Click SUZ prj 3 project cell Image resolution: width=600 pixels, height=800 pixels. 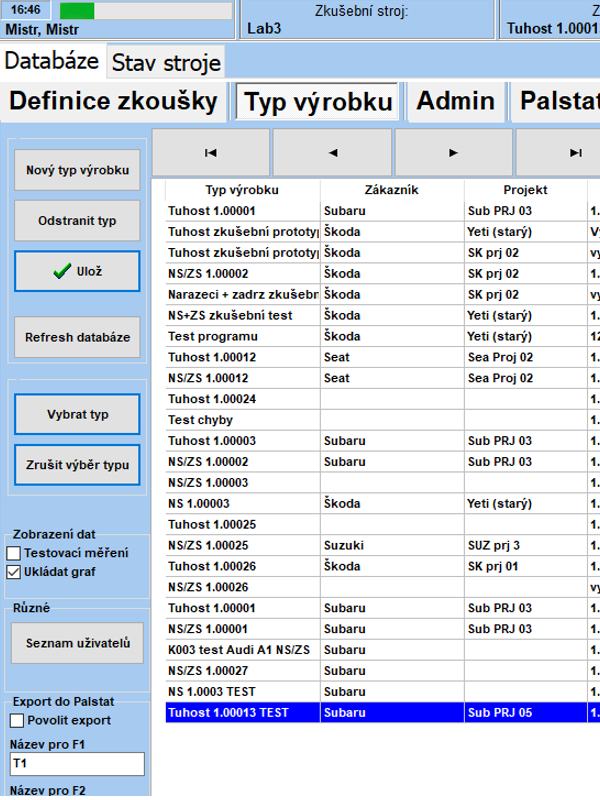click(x=526, y=545)
